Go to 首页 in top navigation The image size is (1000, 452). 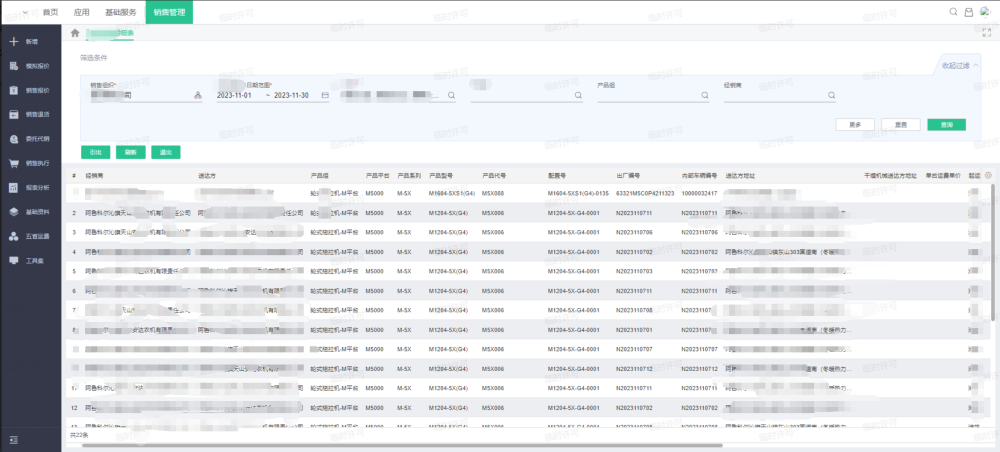click(x=50, y=12)
